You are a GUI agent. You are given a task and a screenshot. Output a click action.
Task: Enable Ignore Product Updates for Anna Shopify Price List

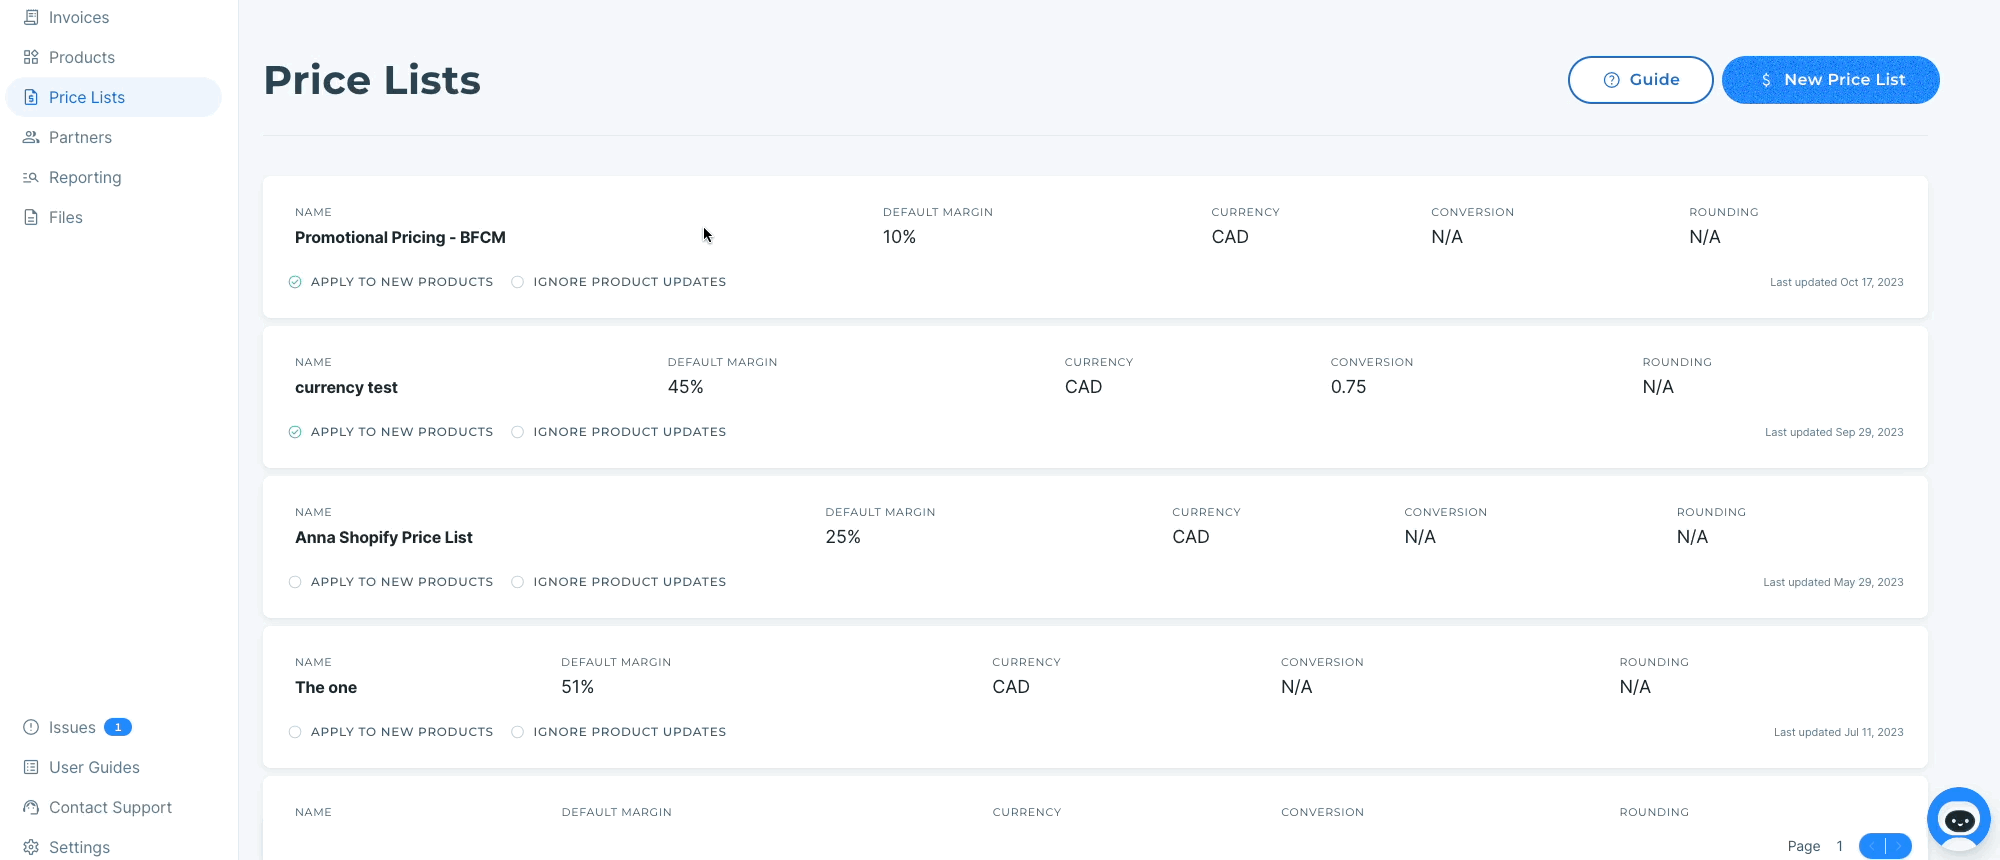tap(517, 582)
